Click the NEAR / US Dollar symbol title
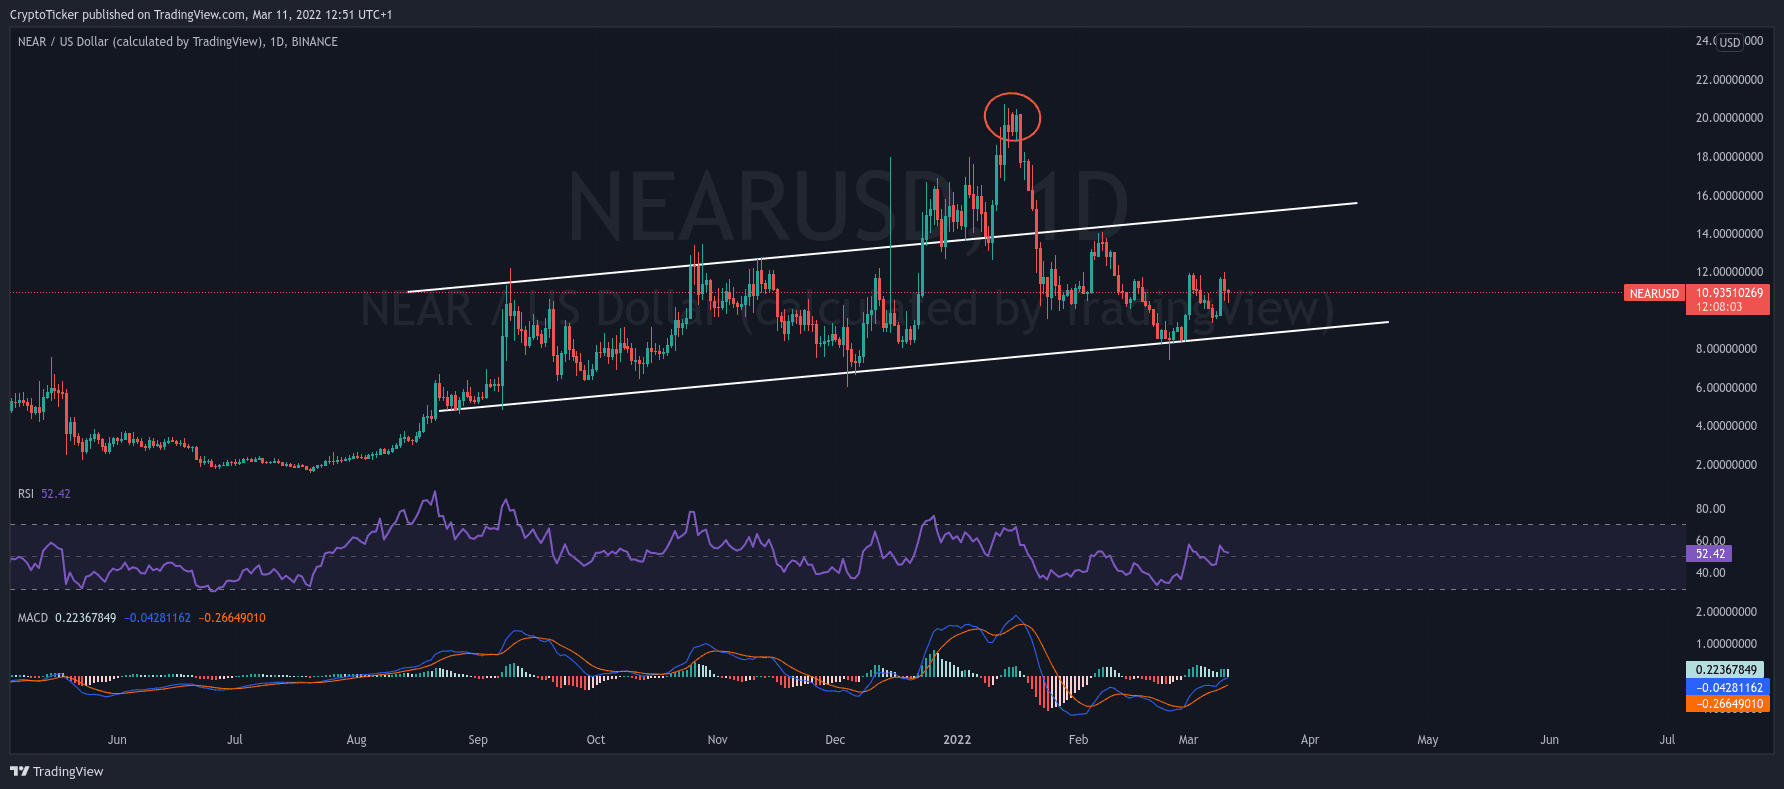Viewport: 1784px width, 789px height. [140, 42]
